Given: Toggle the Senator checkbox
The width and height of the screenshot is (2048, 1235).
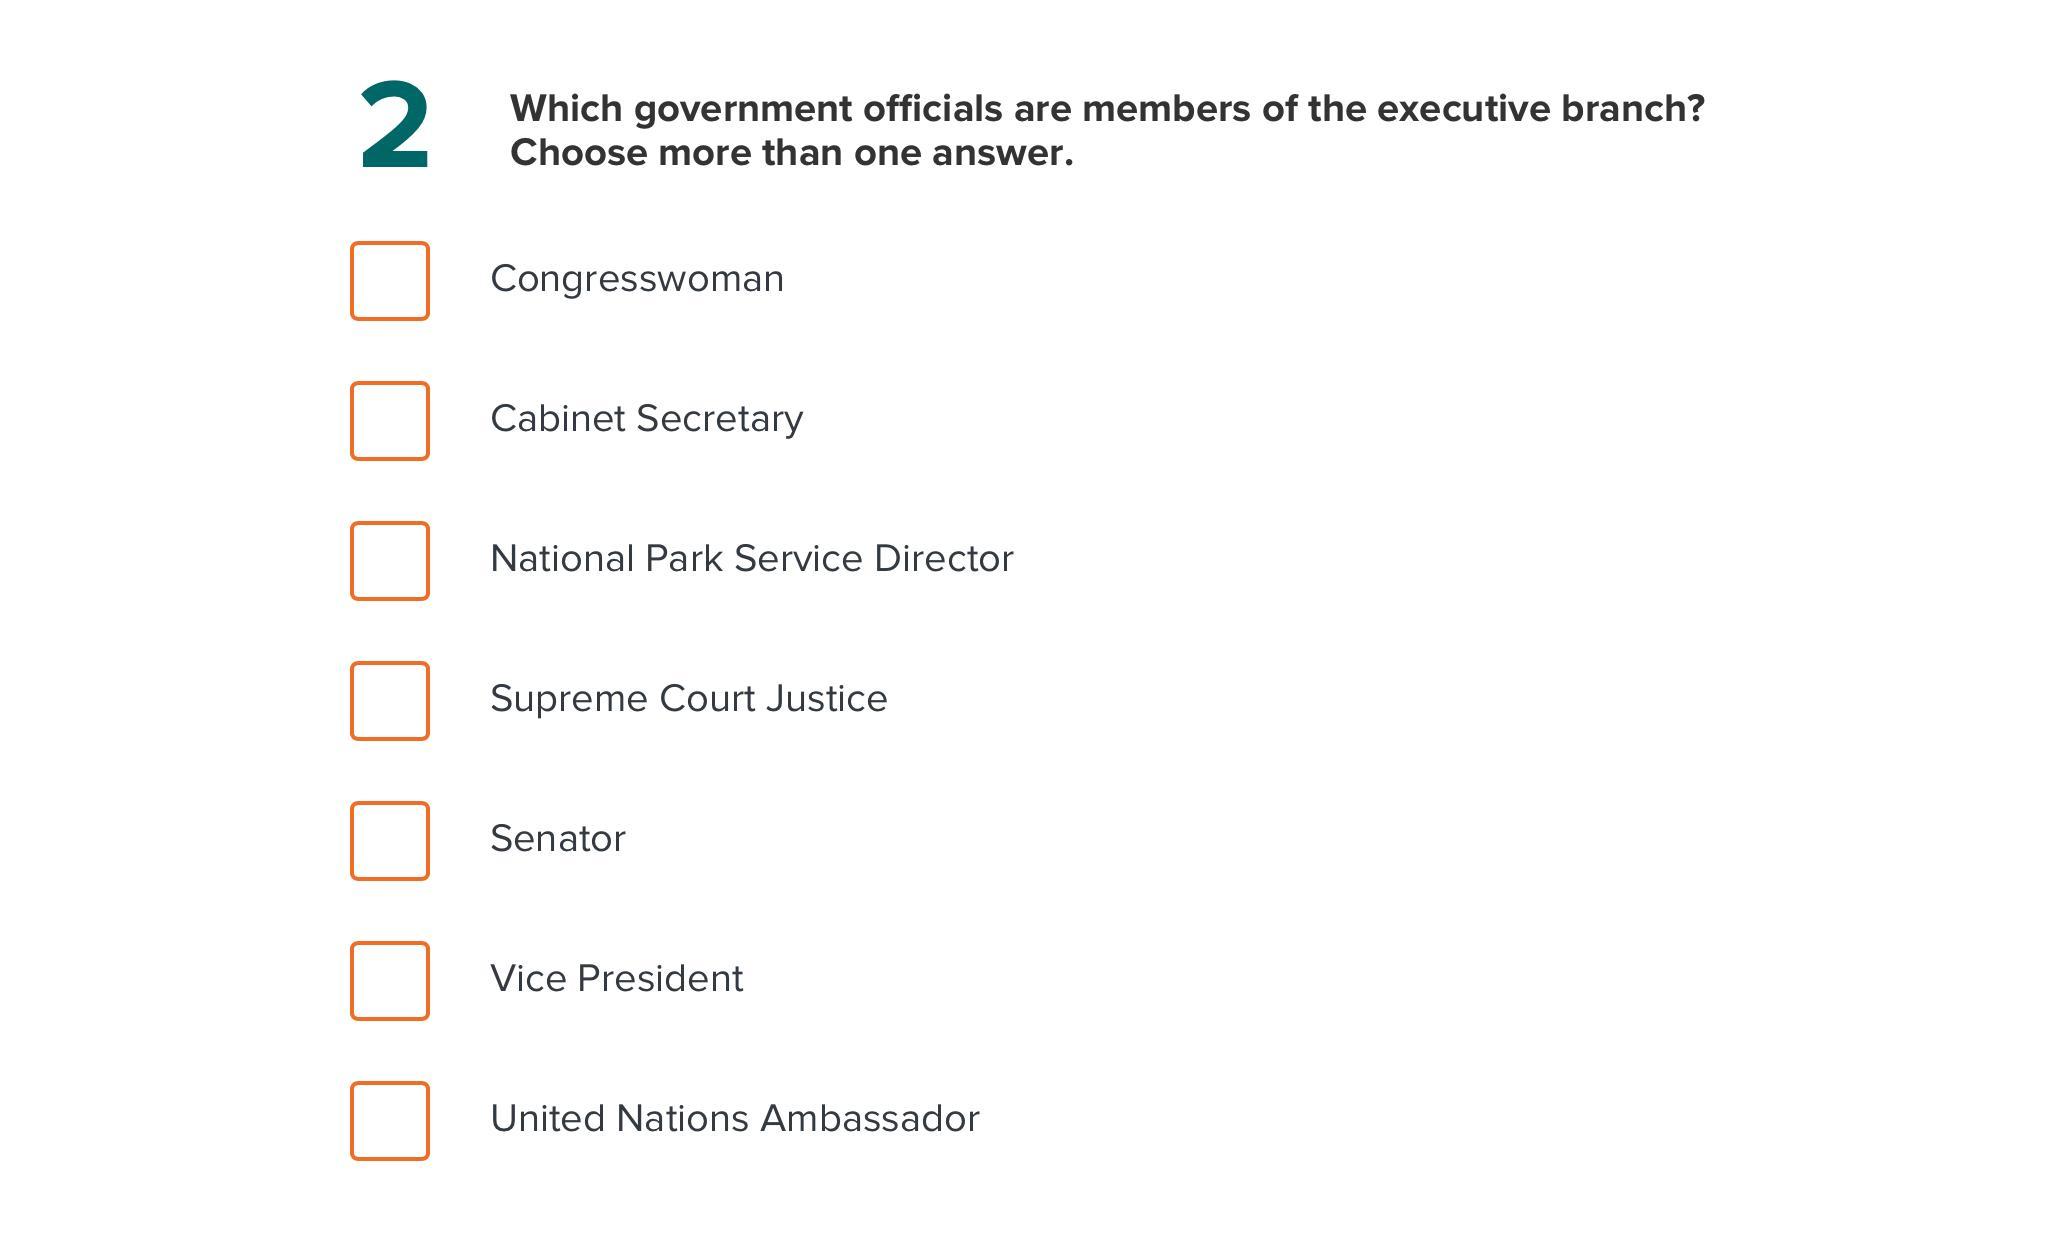Looking at the screenshot, I should pyautogui.click(x=390, y=841).
